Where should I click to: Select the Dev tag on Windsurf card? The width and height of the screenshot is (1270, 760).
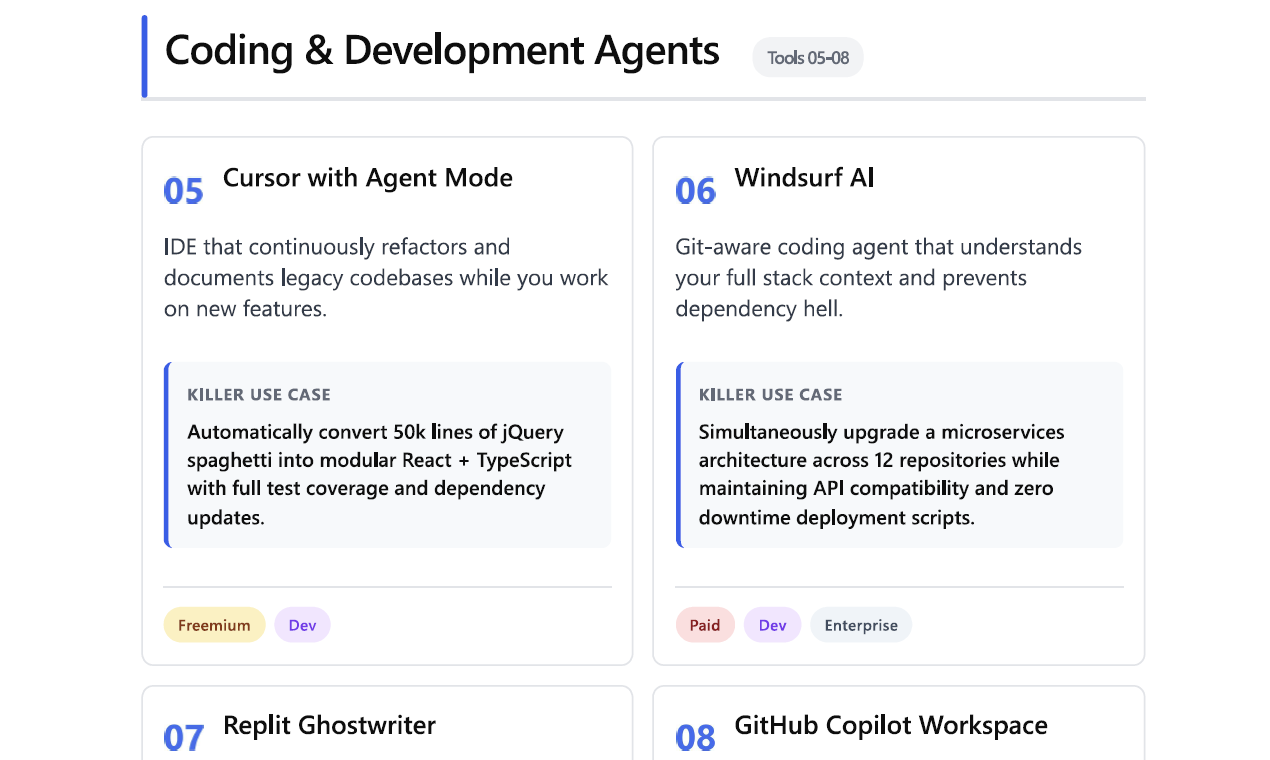tap(772, 625)
